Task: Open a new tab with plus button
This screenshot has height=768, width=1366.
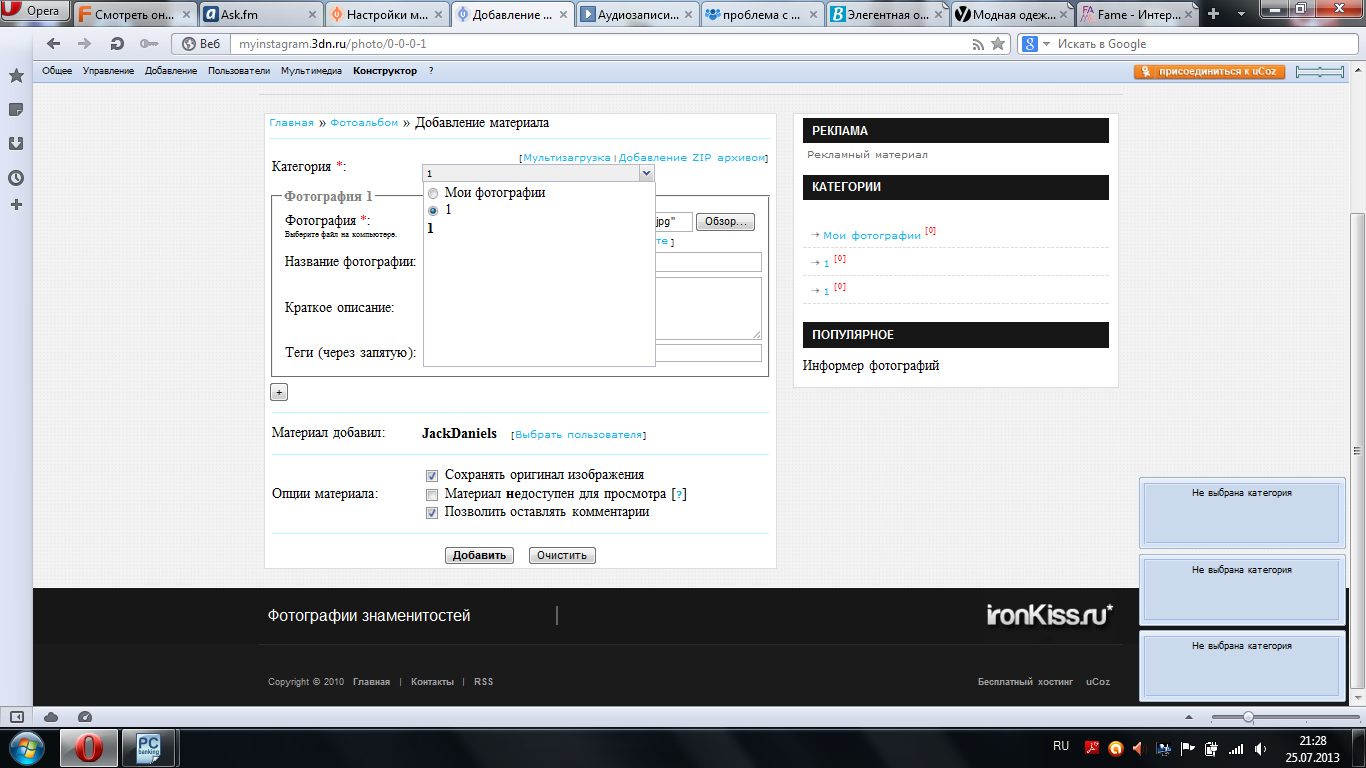Action: (x=1213, y=14)
